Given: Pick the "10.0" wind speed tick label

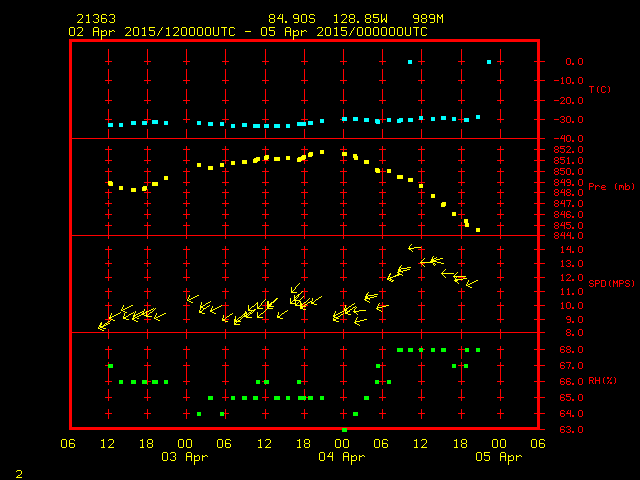Looking at the screenshot, I should coord(571,306).
